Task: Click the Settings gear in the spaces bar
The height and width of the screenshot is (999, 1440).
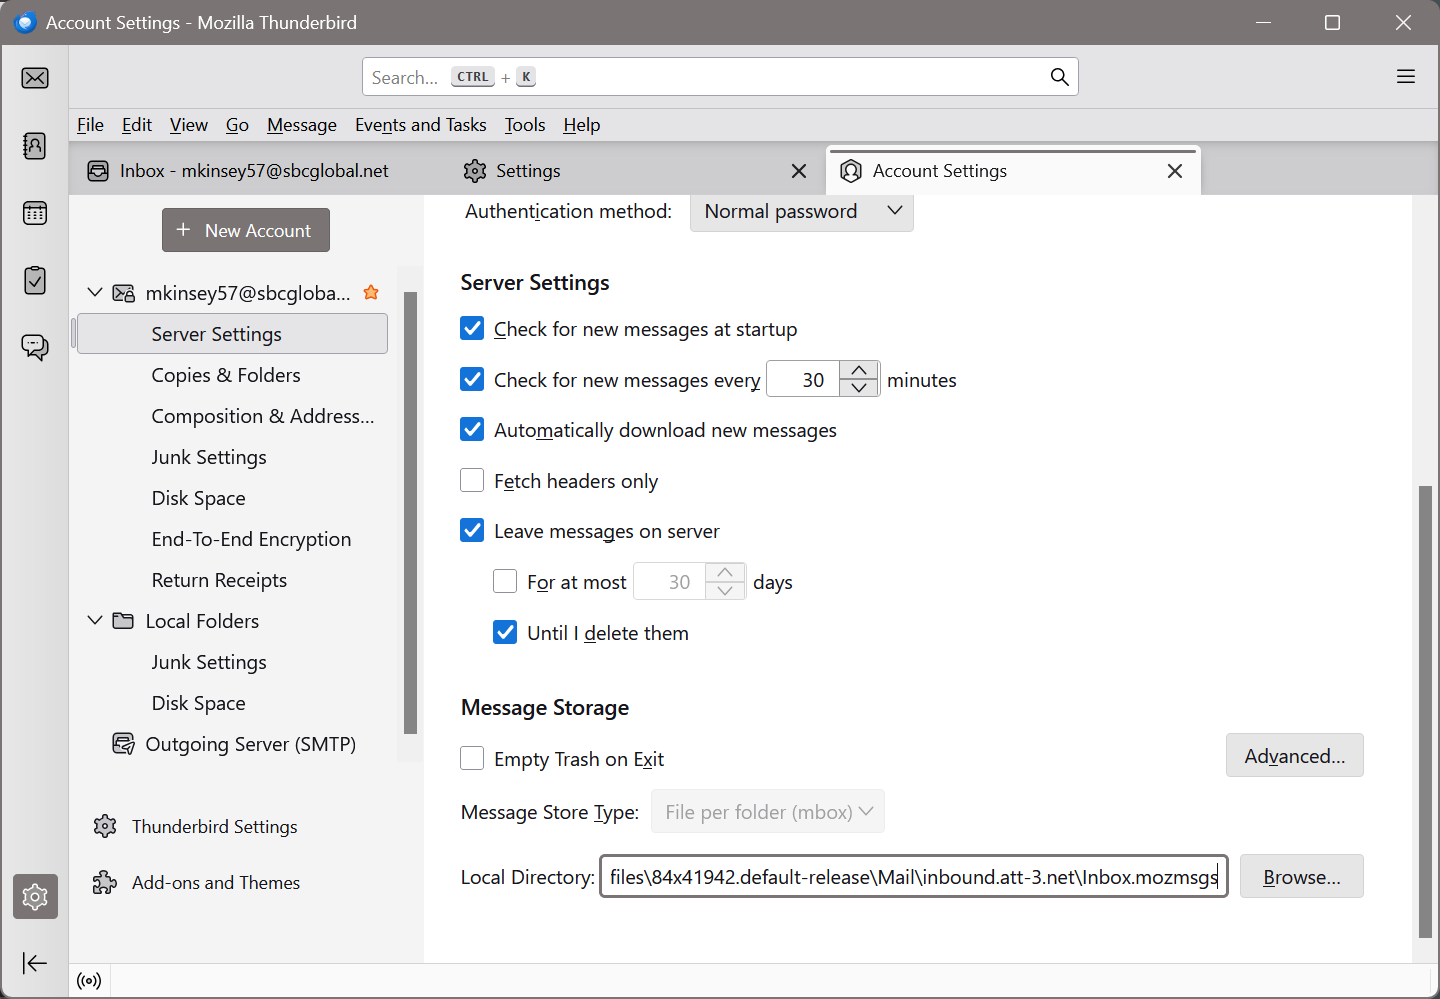Action: pyautogui.click(x=35, y=897)
